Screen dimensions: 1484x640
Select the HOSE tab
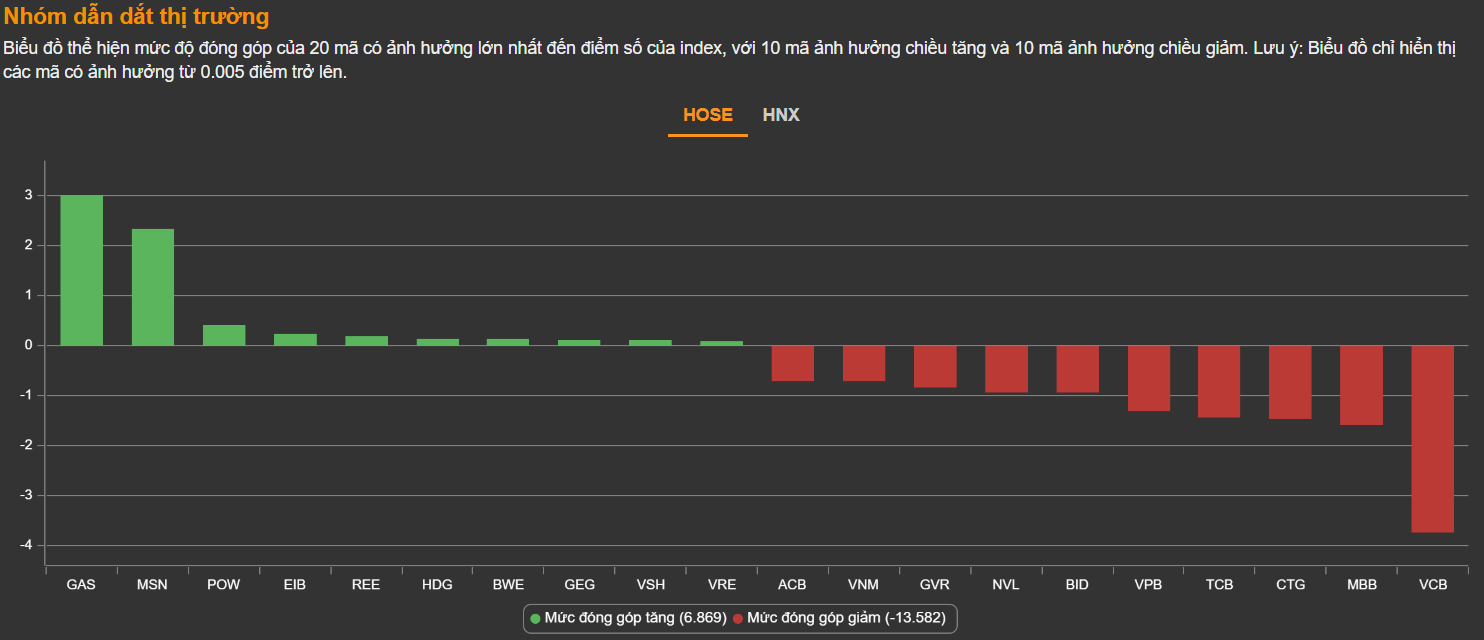pyautogui.click(x=708, y=115)
